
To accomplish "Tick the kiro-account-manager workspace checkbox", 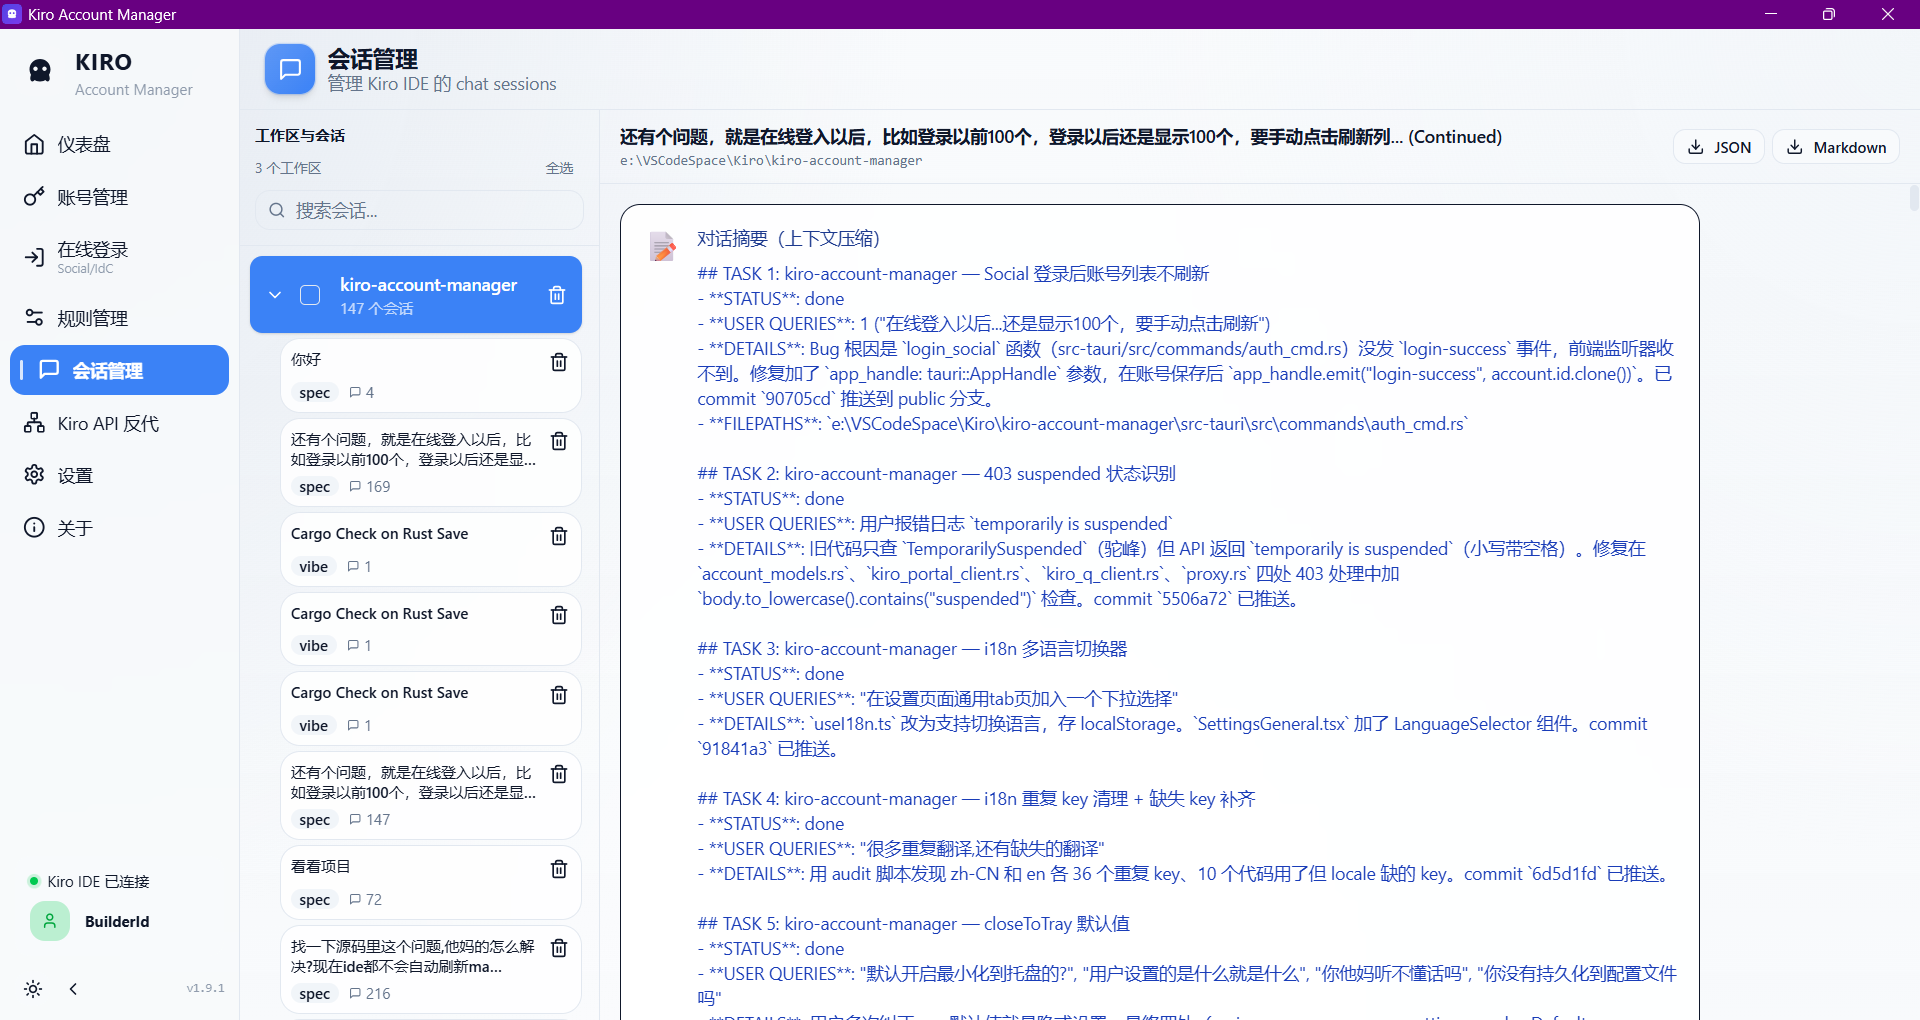I will pyautogui.click(x=310, y=295).
